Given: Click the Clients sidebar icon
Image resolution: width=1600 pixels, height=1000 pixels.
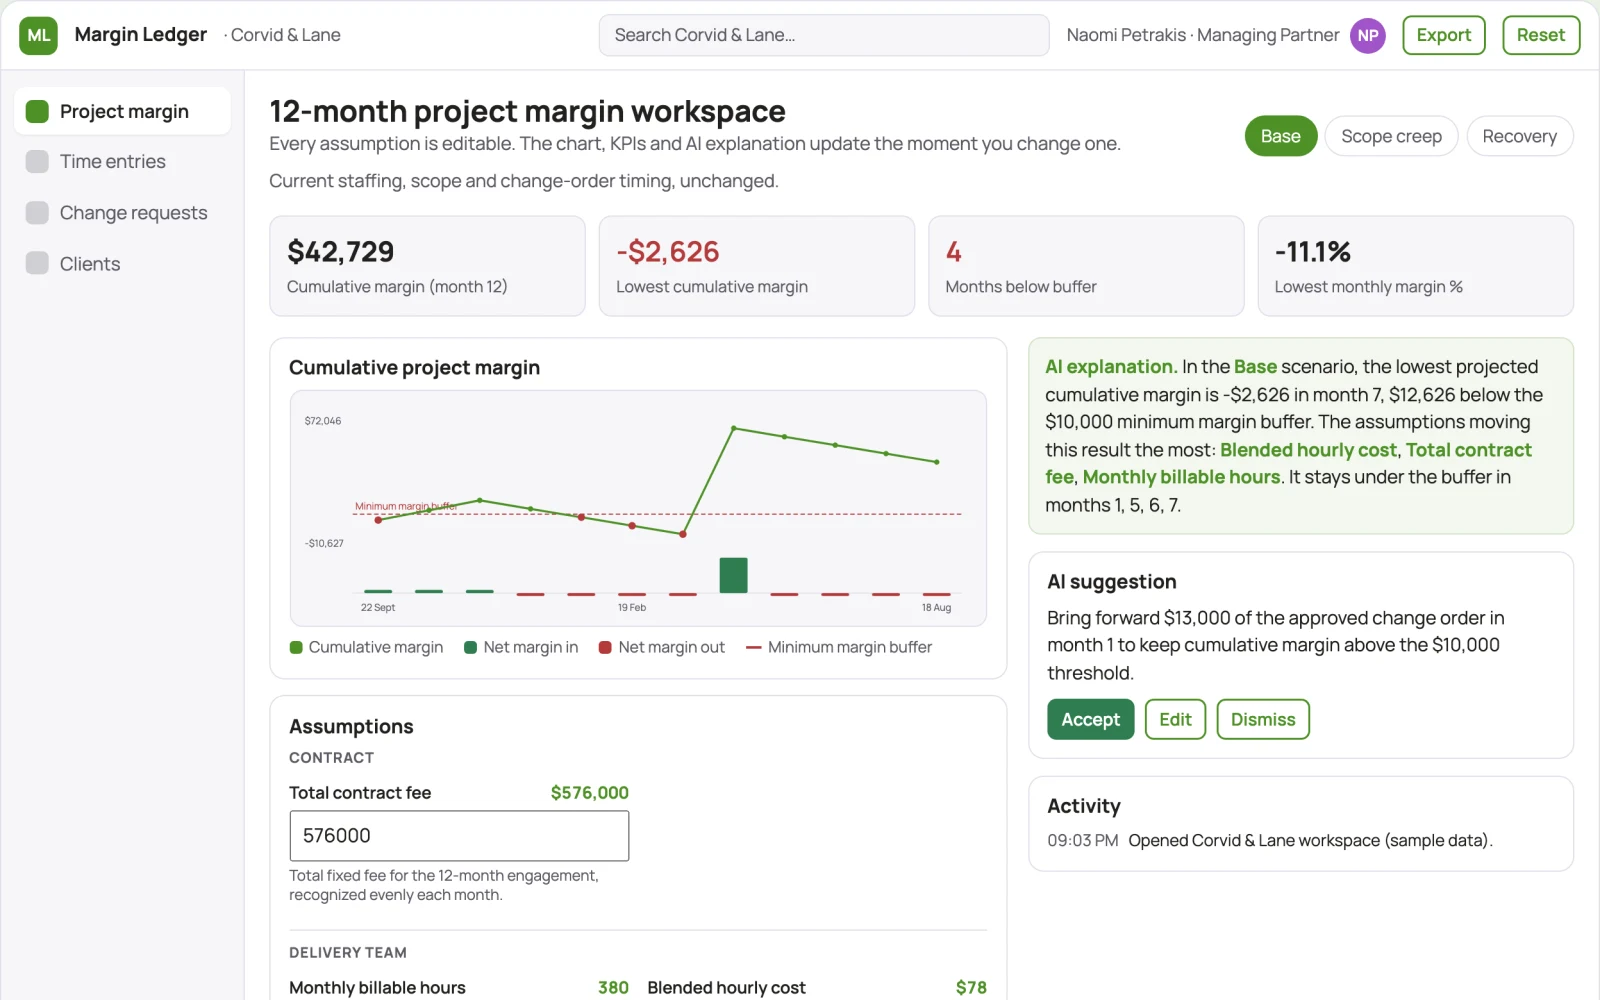Looking at the screenshot, I should tap(37, 264).
